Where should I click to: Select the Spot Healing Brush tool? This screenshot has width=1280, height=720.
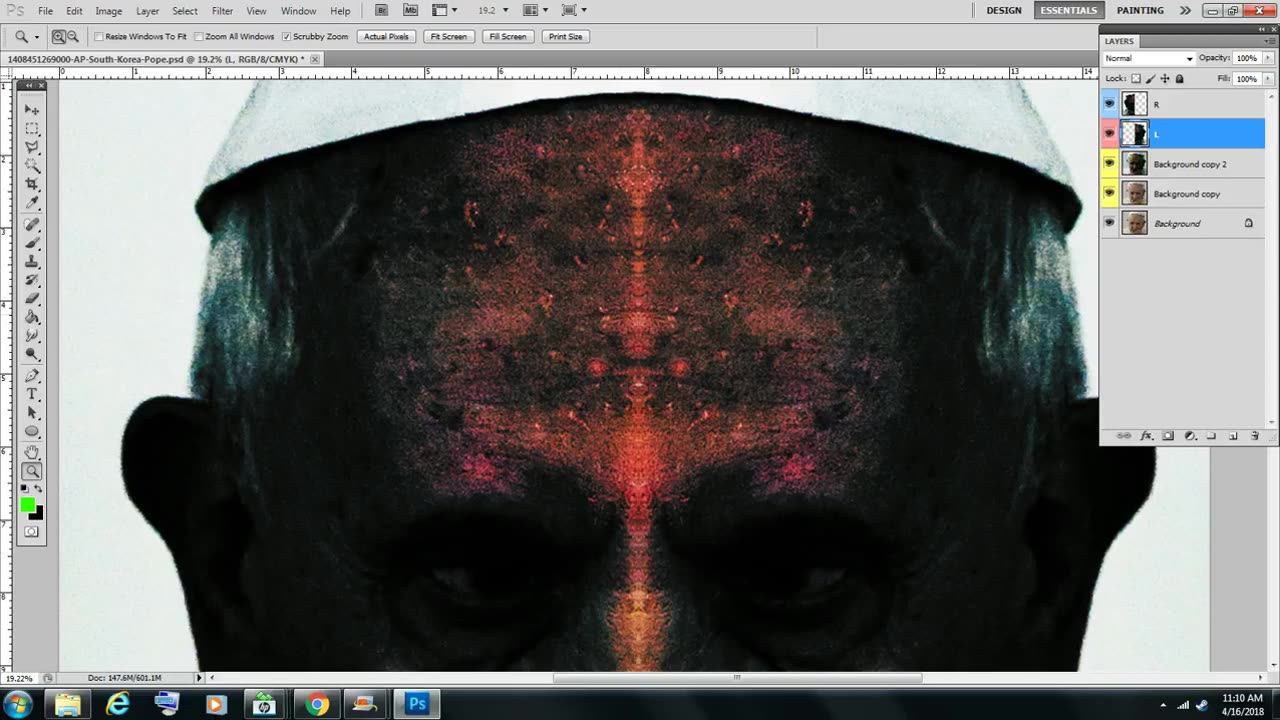click(32, 225)
